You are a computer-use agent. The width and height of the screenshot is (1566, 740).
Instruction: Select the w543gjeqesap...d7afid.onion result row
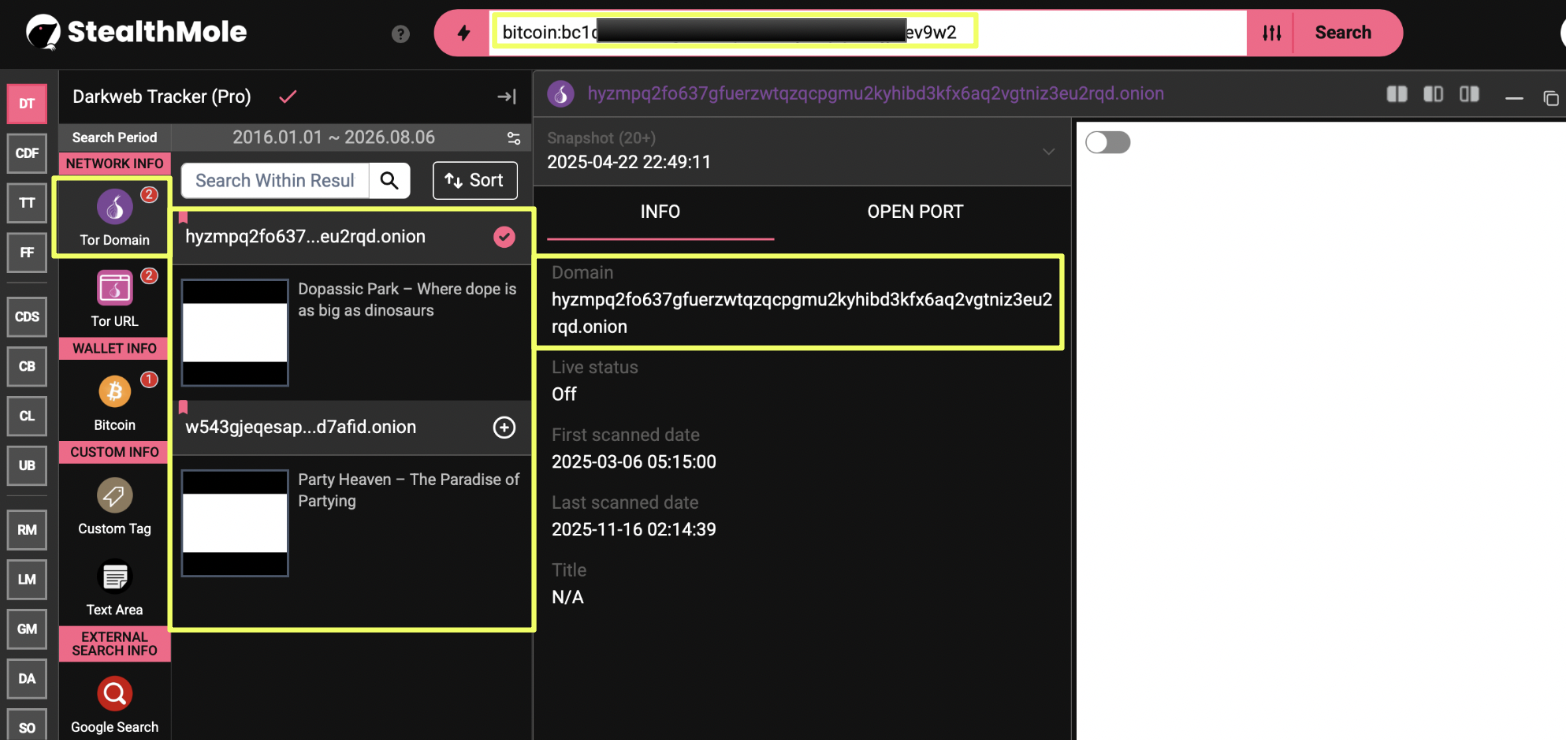[x=351, y=427]
